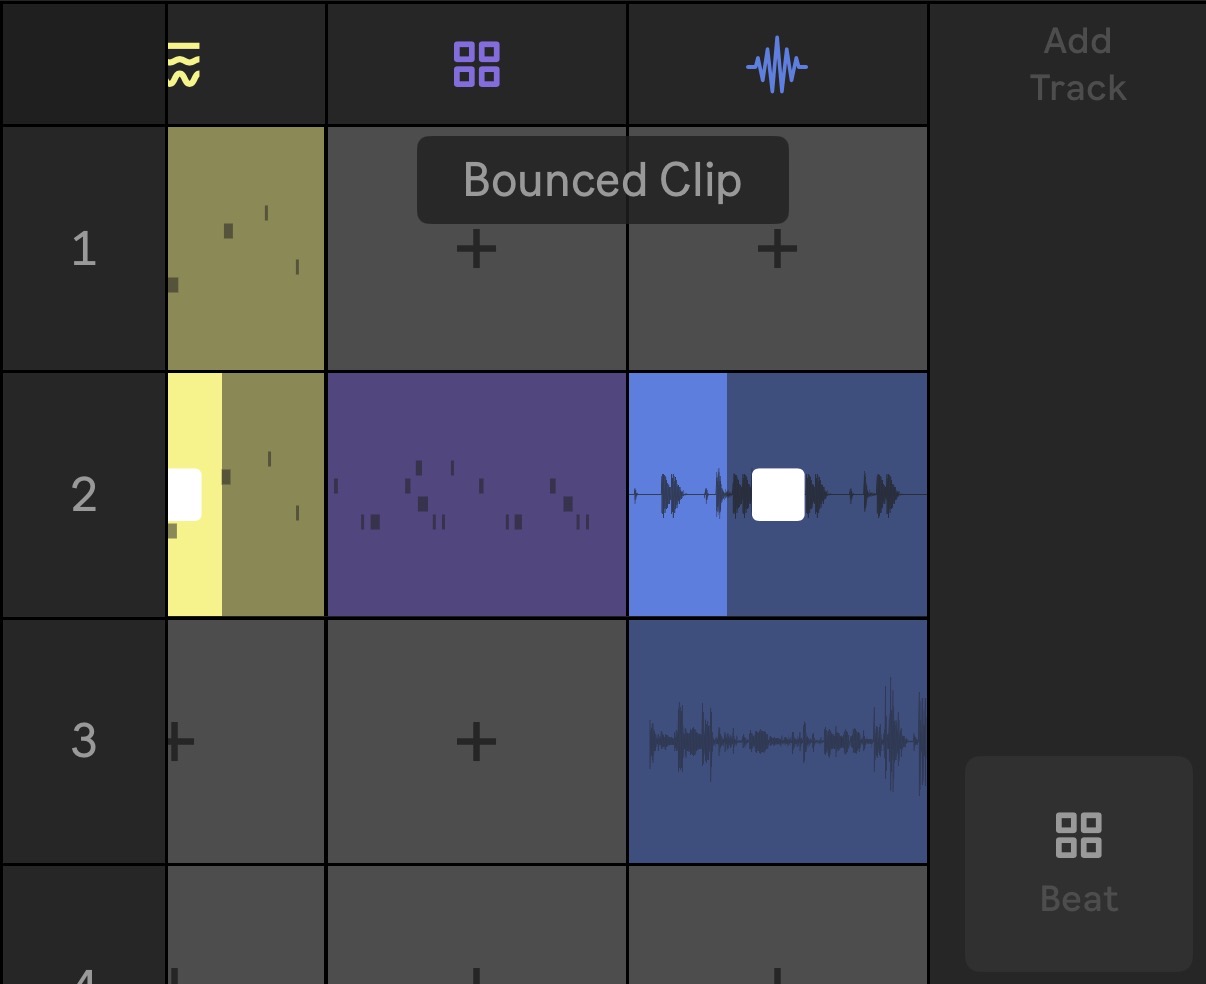The height and width of the screenshot is (984, 1206).
Task: Select the blue audio clip in scene 3
Action: 778,741
